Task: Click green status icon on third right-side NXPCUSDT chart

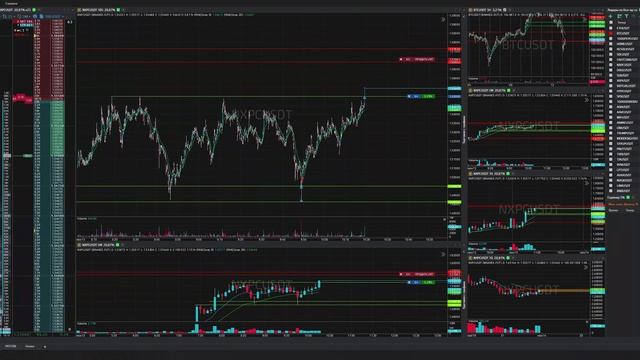Action: (508, 174)
